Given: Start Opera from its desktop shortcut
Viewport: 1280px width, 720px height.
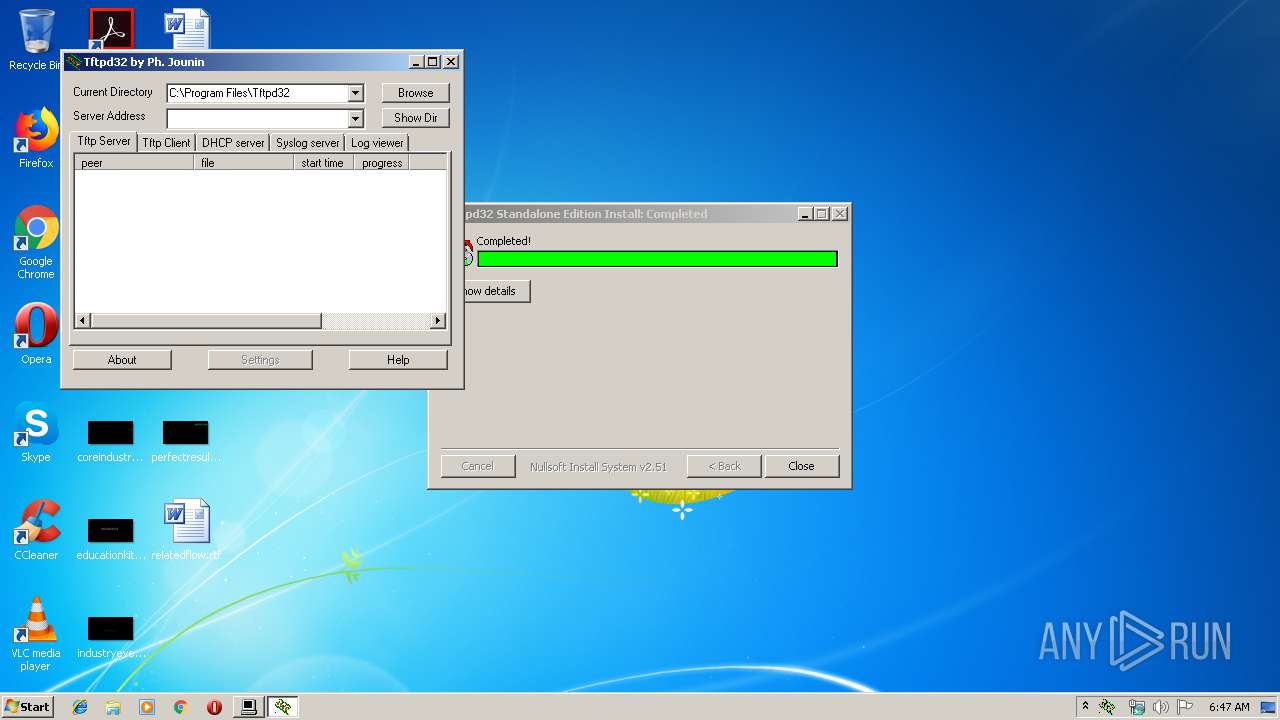Looking at the screenshot, I should coord(36,334).
